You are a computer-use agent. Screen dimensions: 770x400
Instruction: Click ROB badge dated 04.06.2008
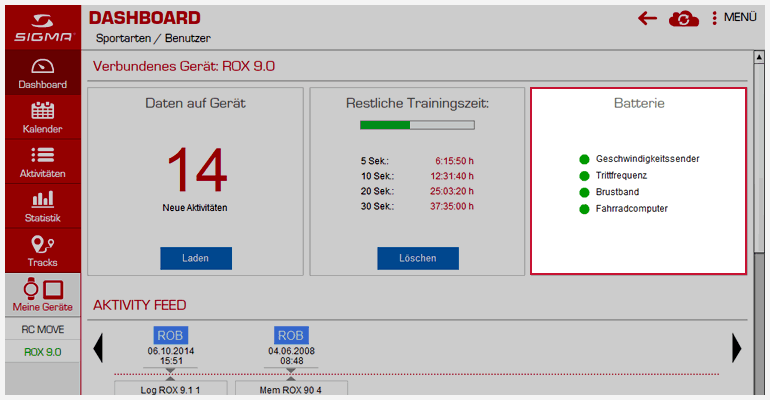pos(291,336)
